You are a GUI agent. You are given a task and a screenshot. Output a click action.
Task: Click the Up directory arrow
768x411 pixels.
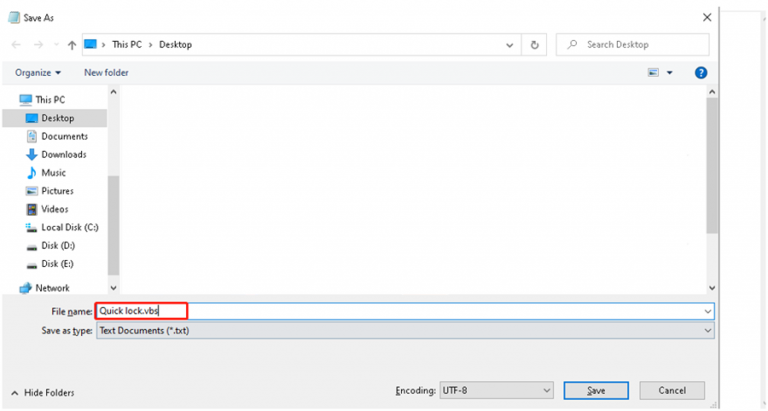(x=71, y=45)
